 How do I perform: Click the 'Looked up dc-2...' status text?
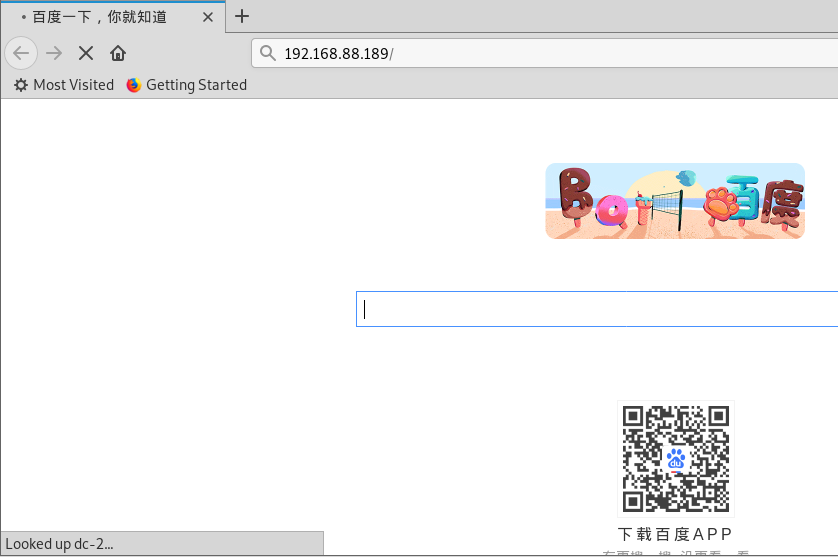coord(59,544)
